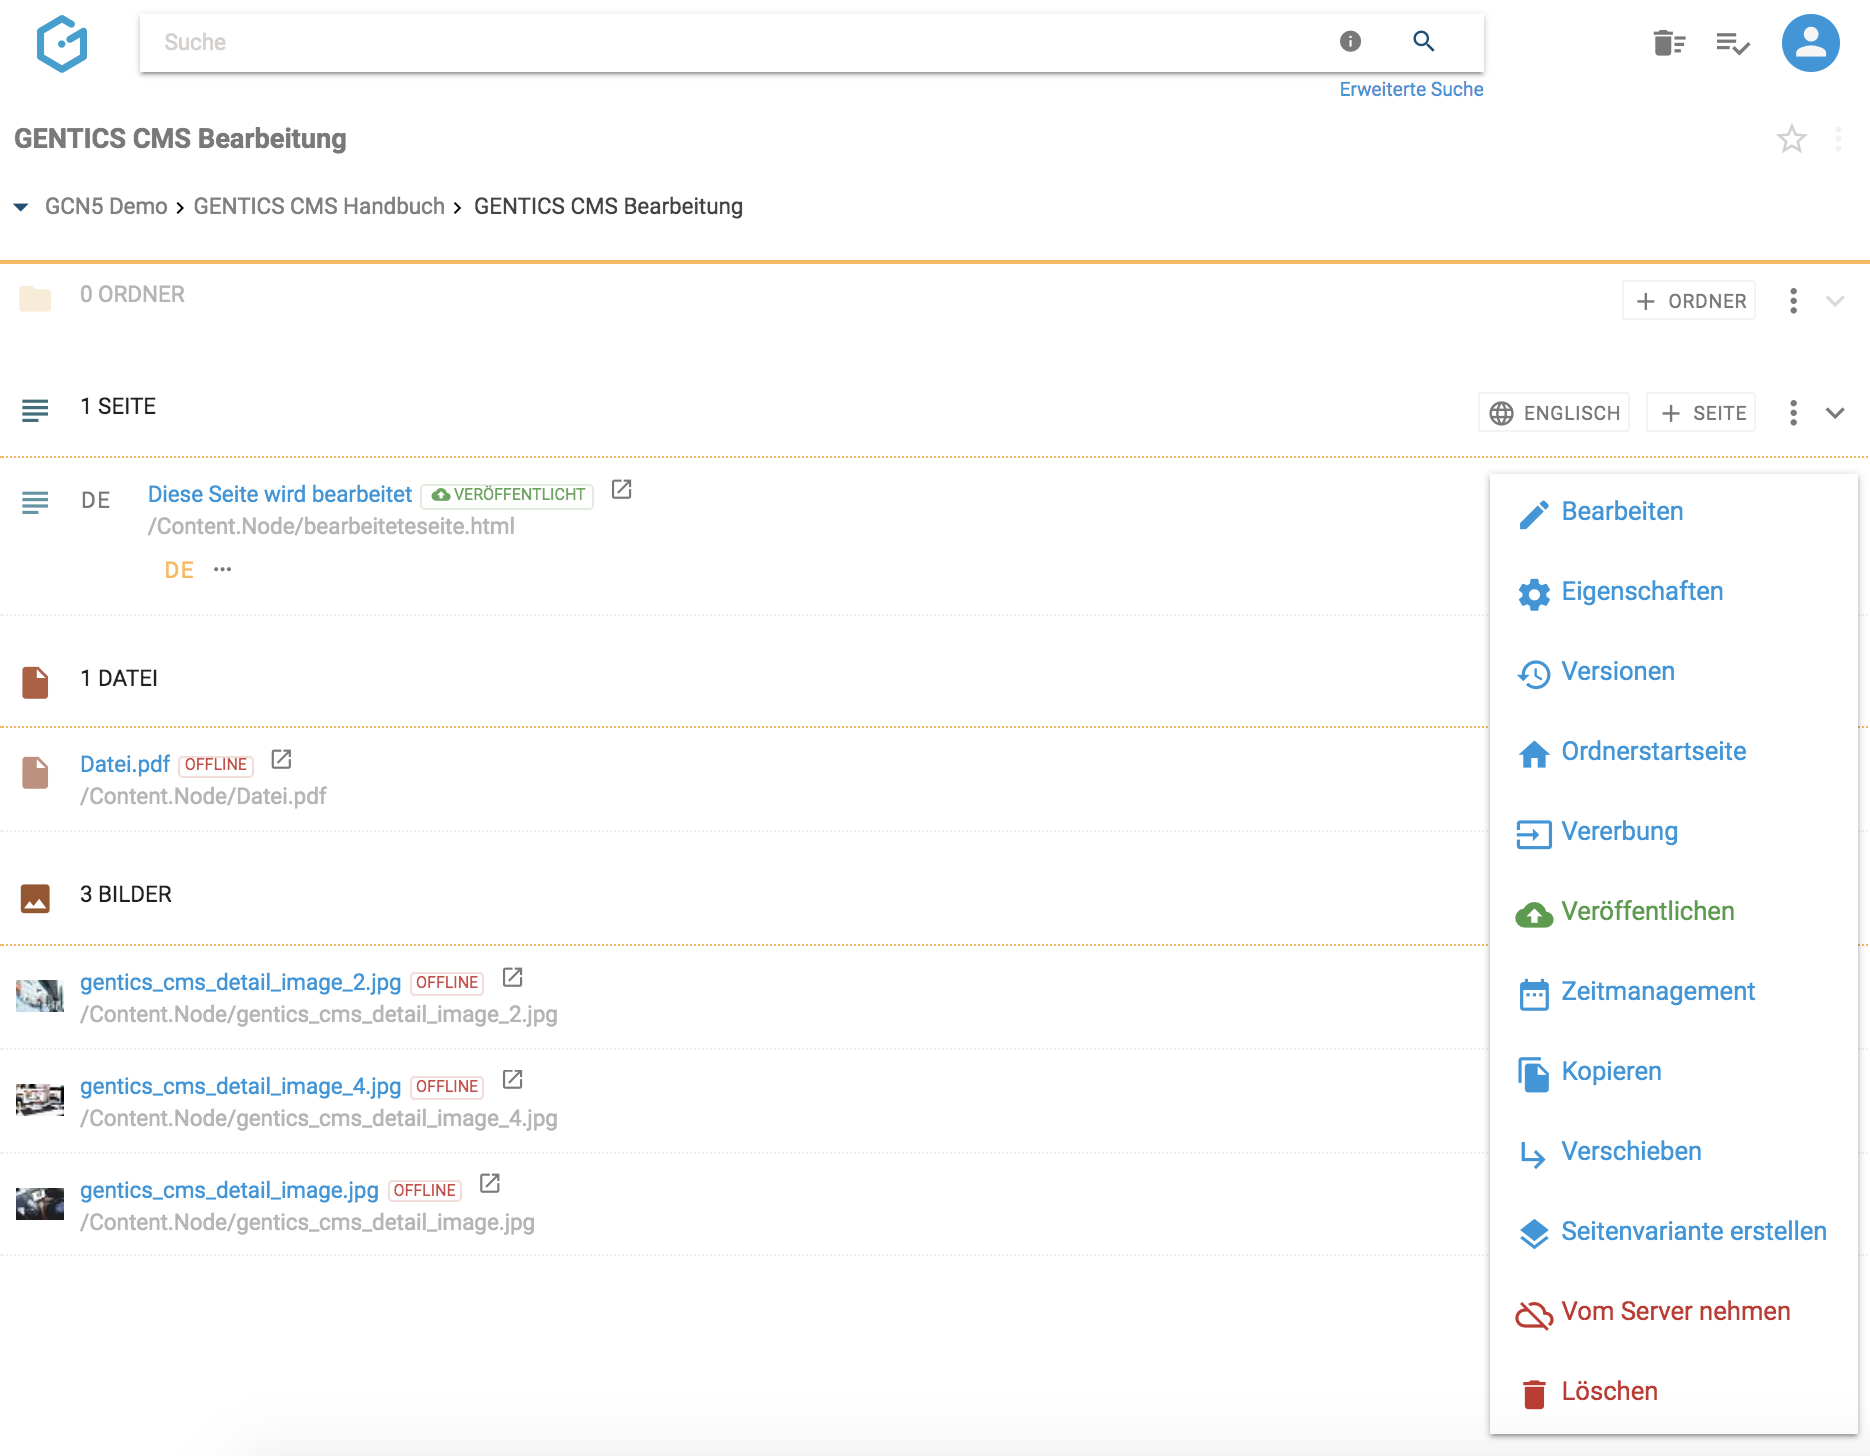Click the + Seite button
This screenshot has height=1456, width=1870.
pyautogui.click(x=1701, y=413)
